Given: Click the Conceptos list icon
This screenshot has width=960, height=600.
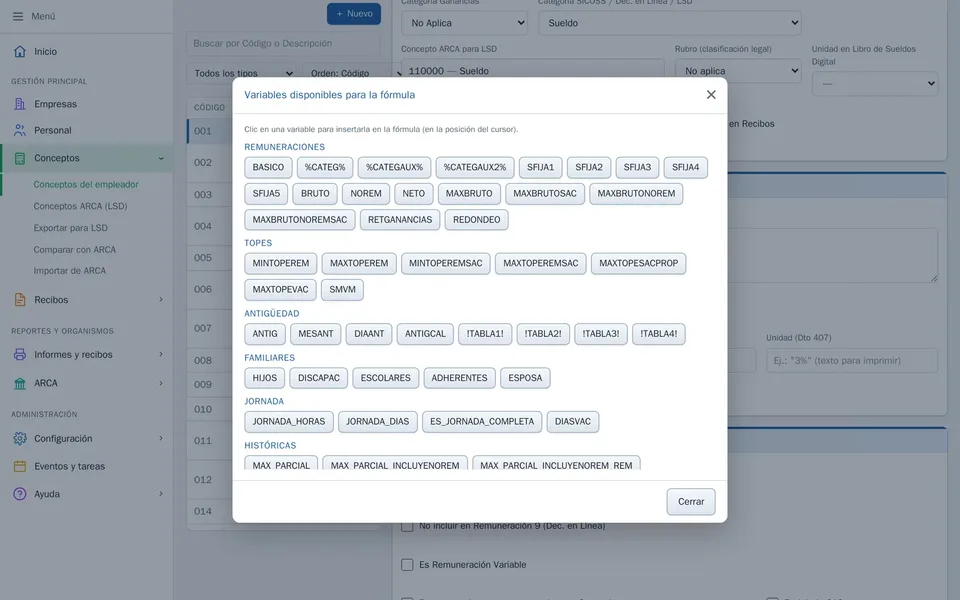Looking at the screenshot, I should coord(20,158).
